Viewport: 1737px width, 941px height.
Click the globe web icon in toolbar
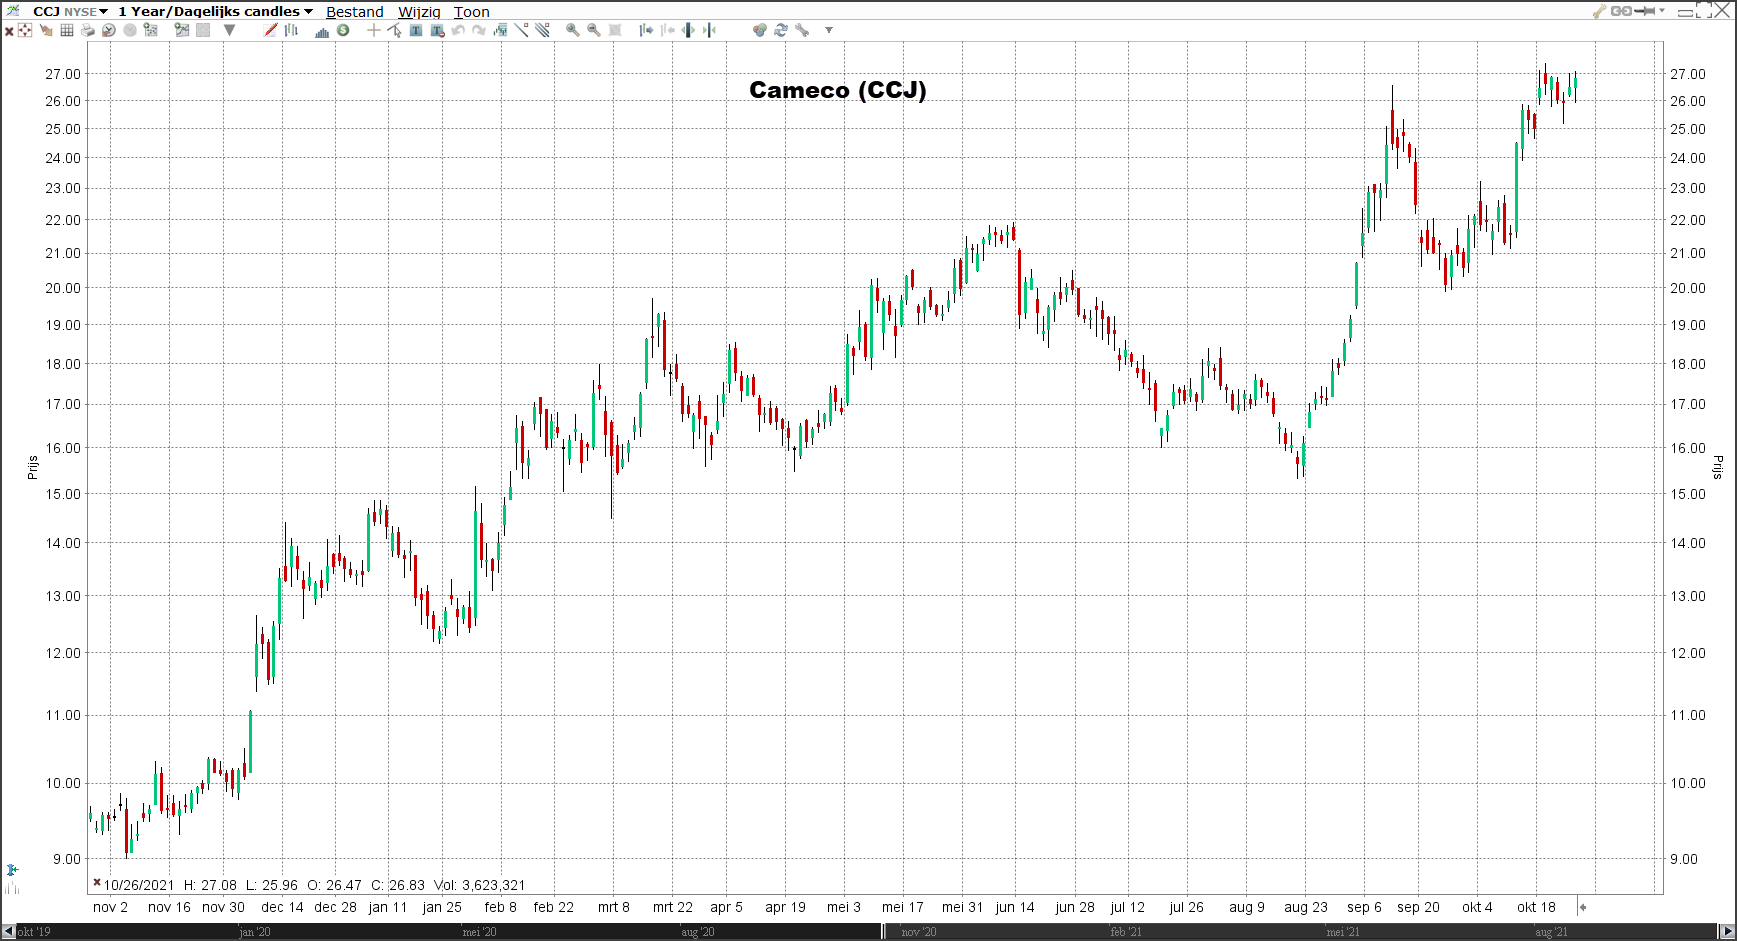click(760, 30)
